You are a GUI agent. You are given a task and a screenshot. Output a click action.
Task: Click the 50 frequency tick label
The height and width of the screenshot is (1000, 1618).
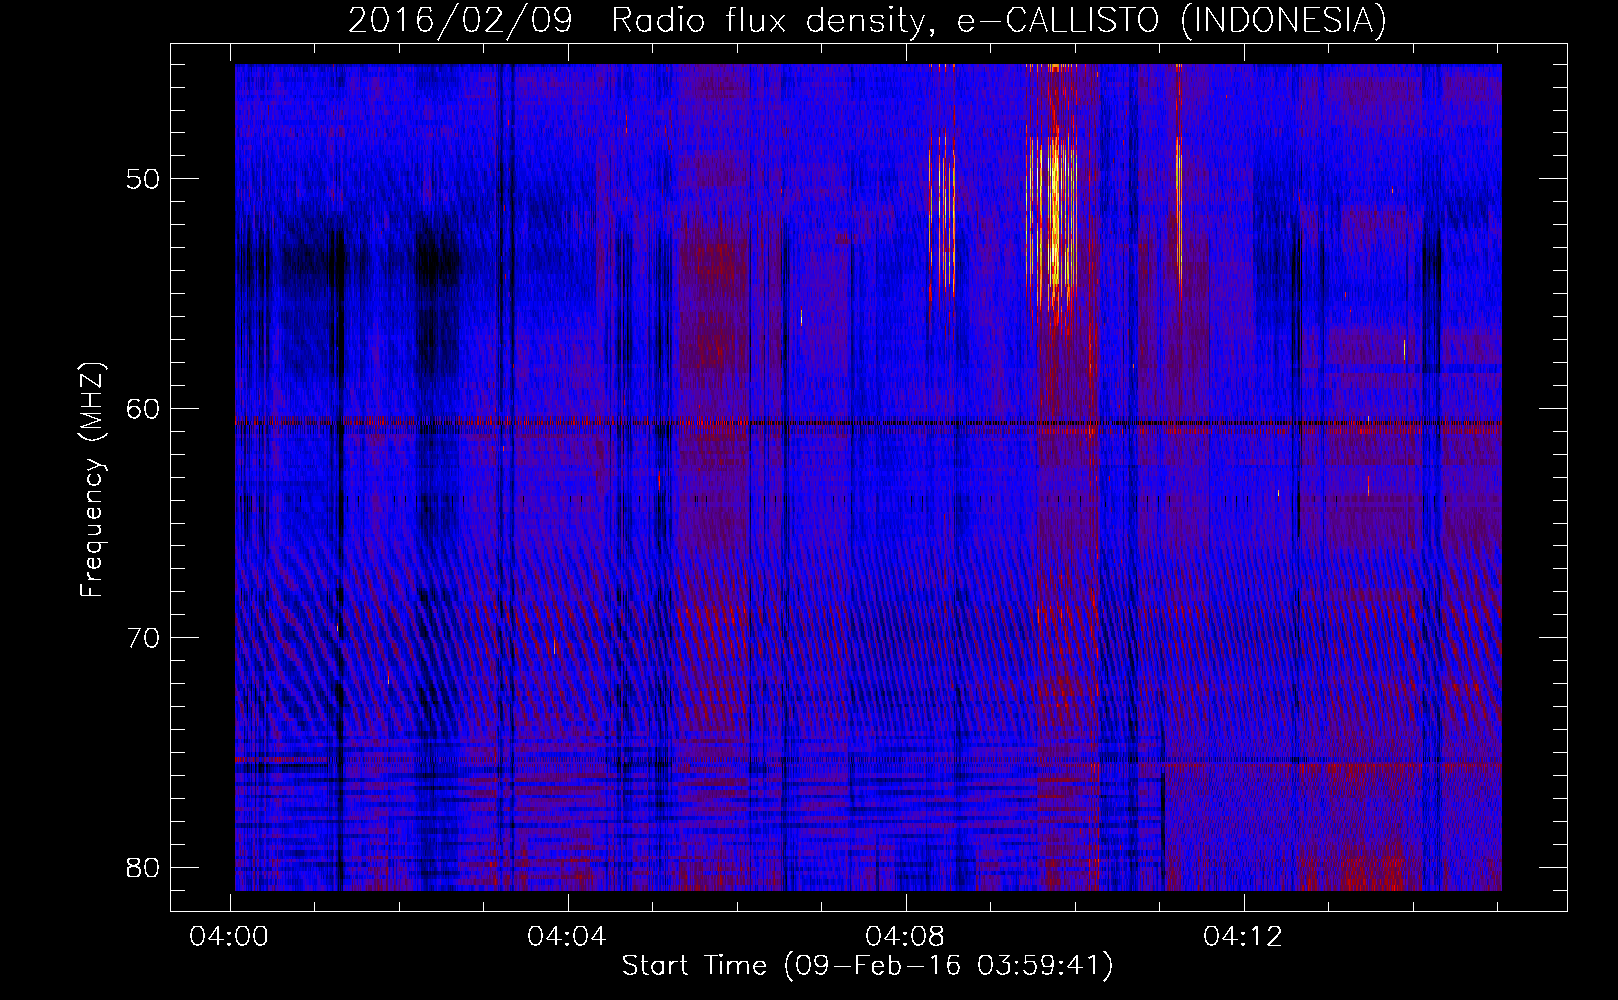click(x=143, y=179)
